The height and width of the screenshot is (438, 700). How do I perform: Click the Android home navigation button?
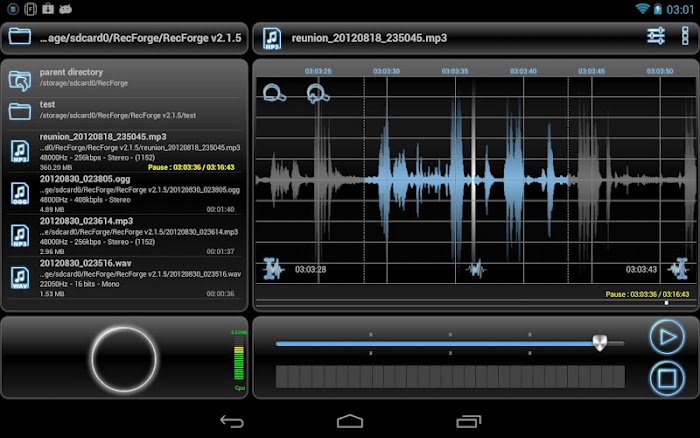tap(350, 421)
